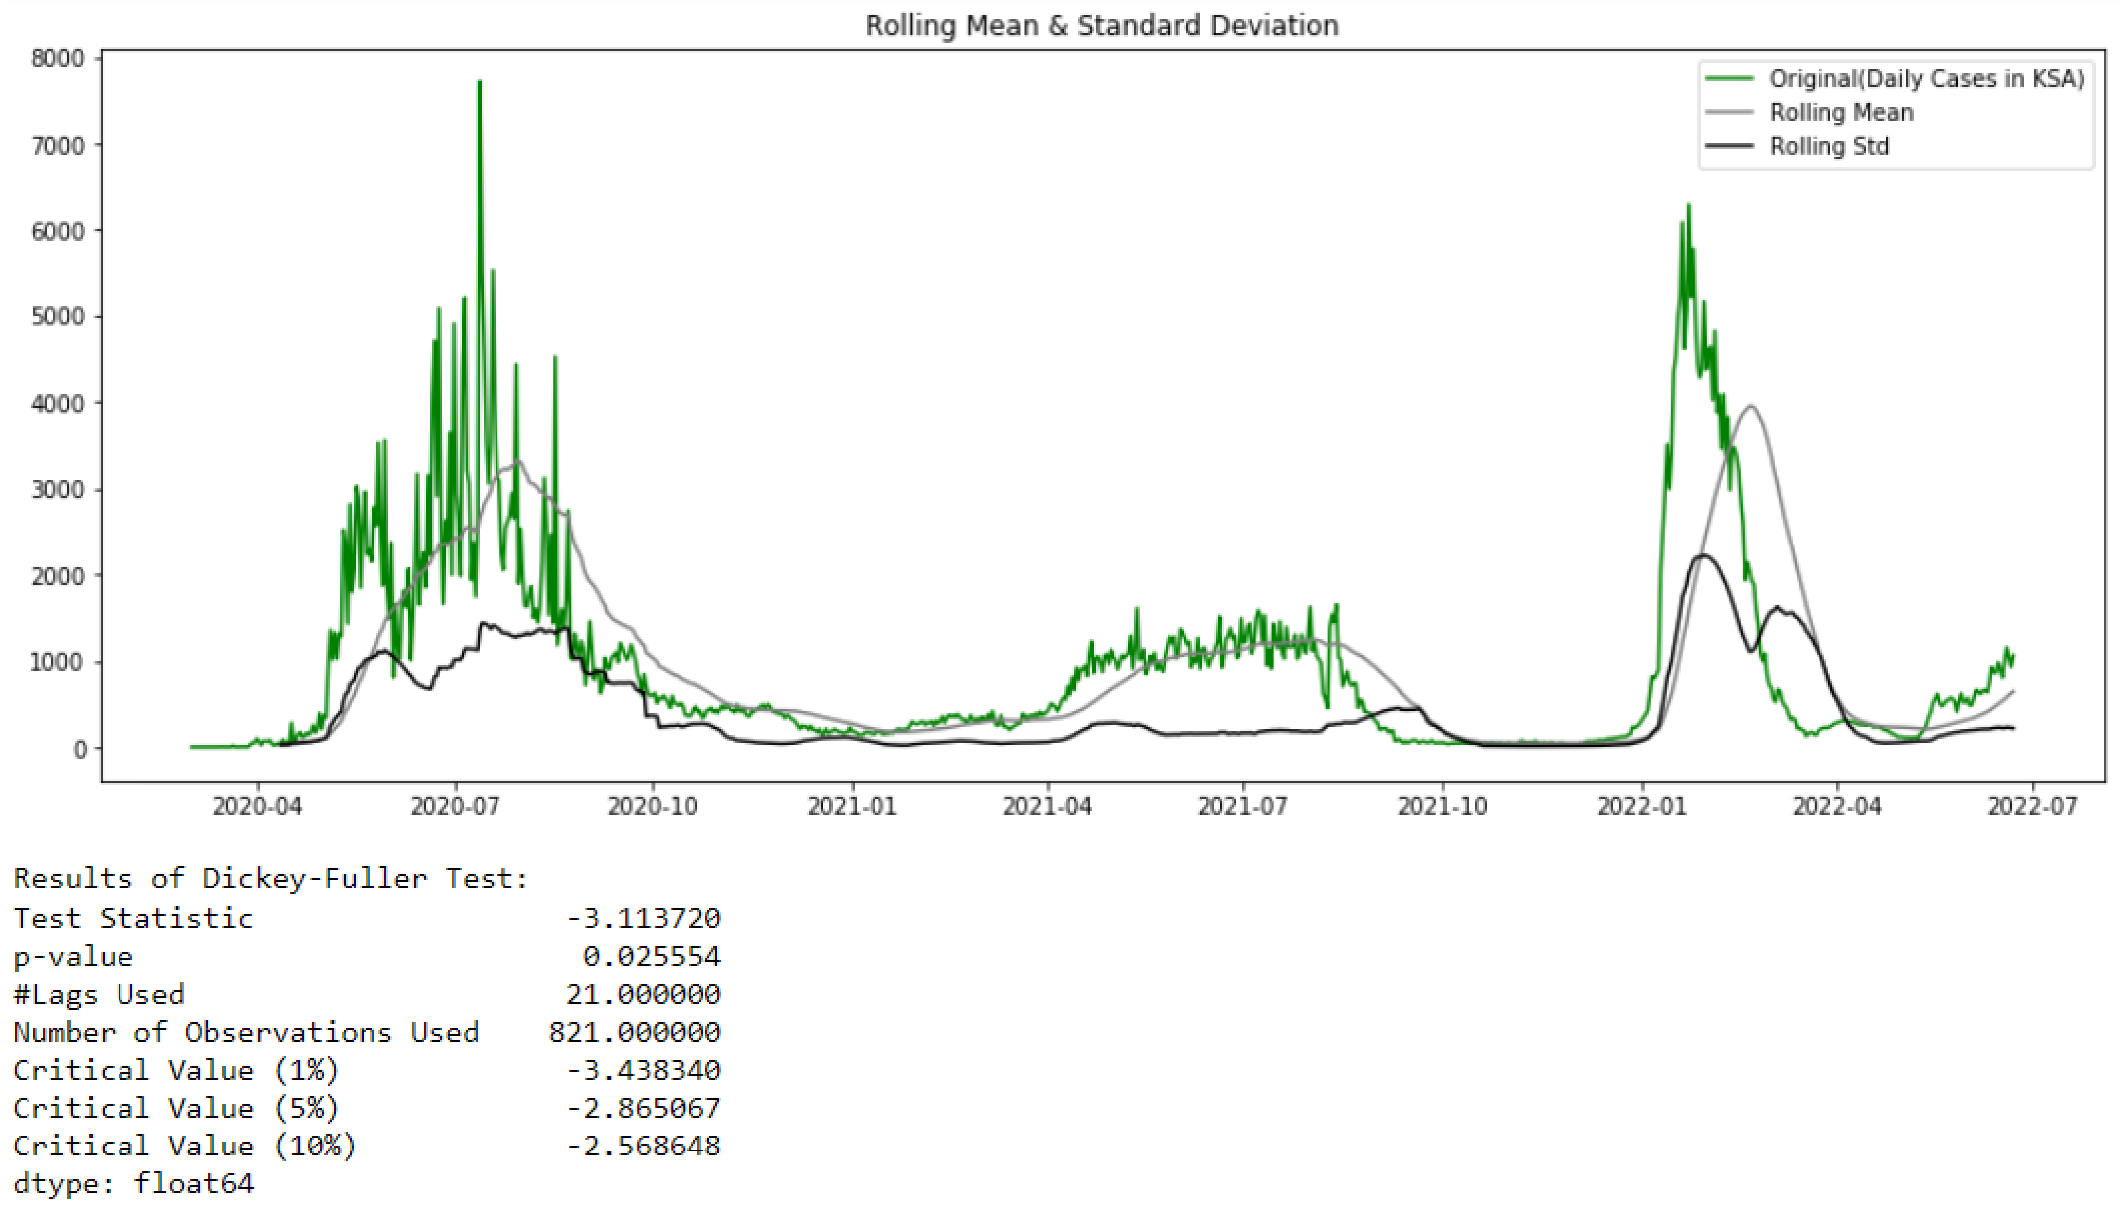Click the Rolling Mean legend label

[x=1841, y=112]
